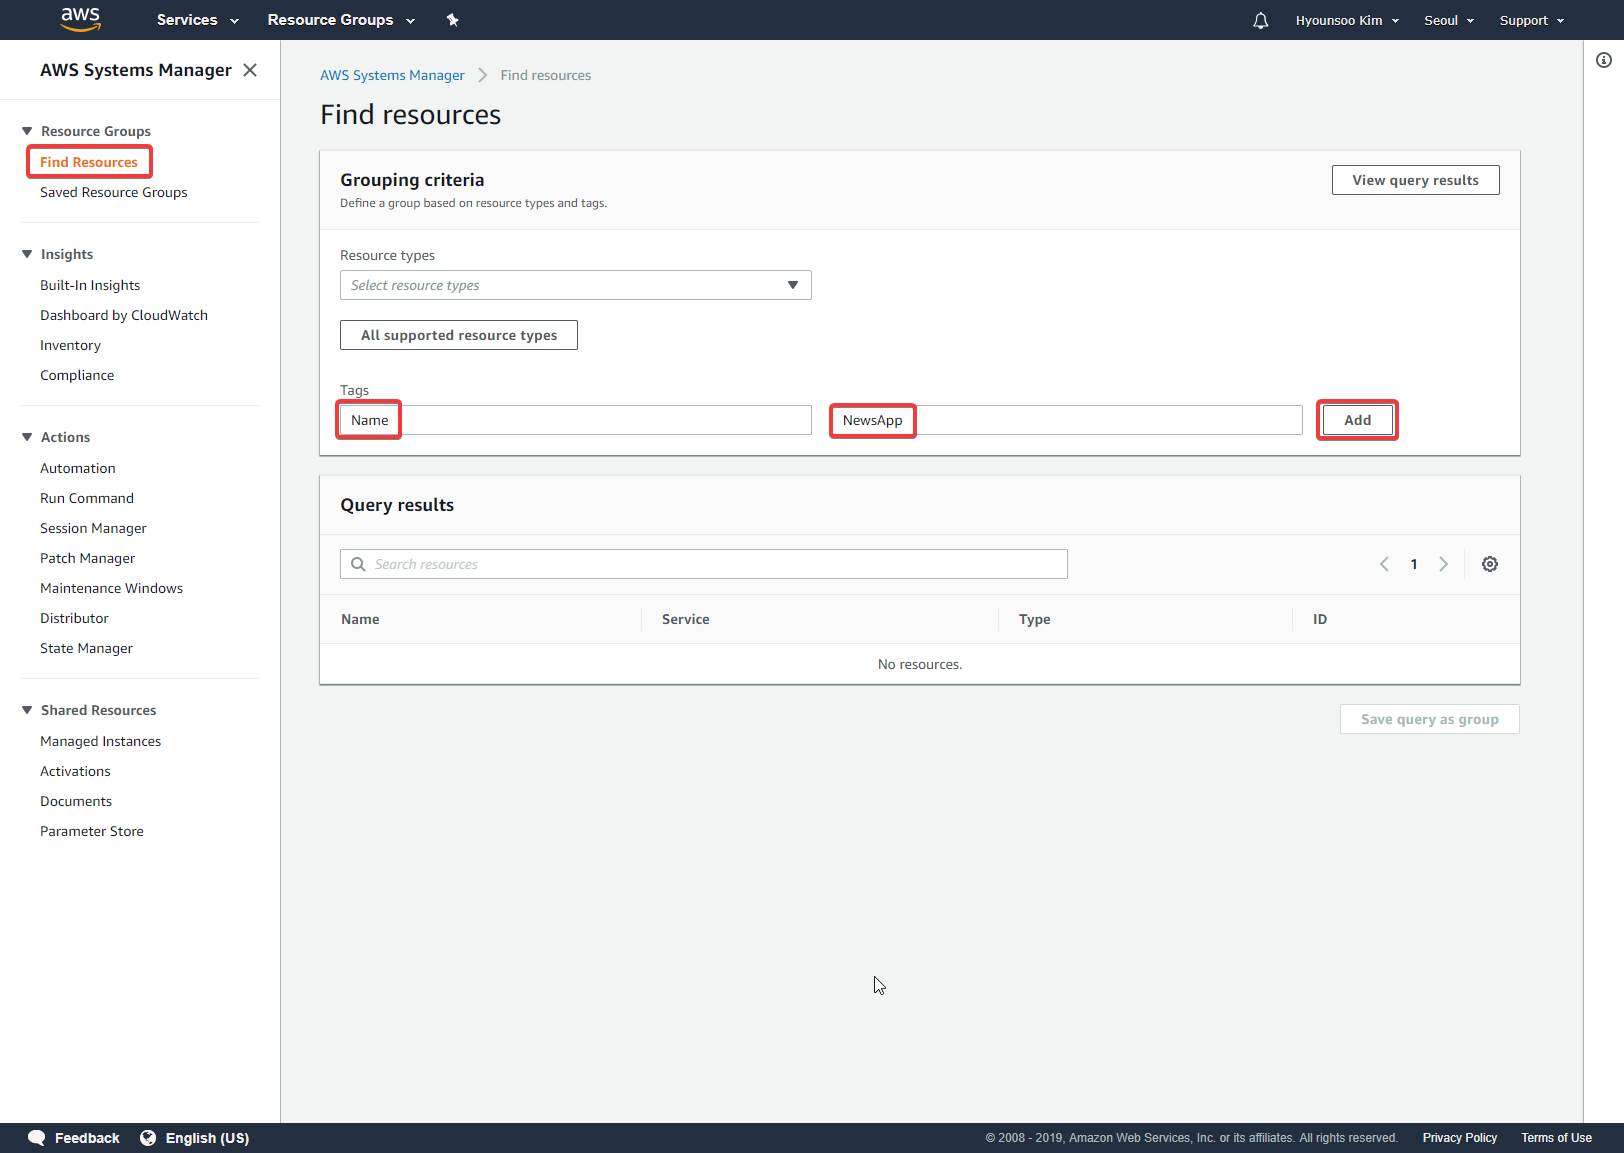
Task: Open Built-In Insights
Action: (90, 285)
